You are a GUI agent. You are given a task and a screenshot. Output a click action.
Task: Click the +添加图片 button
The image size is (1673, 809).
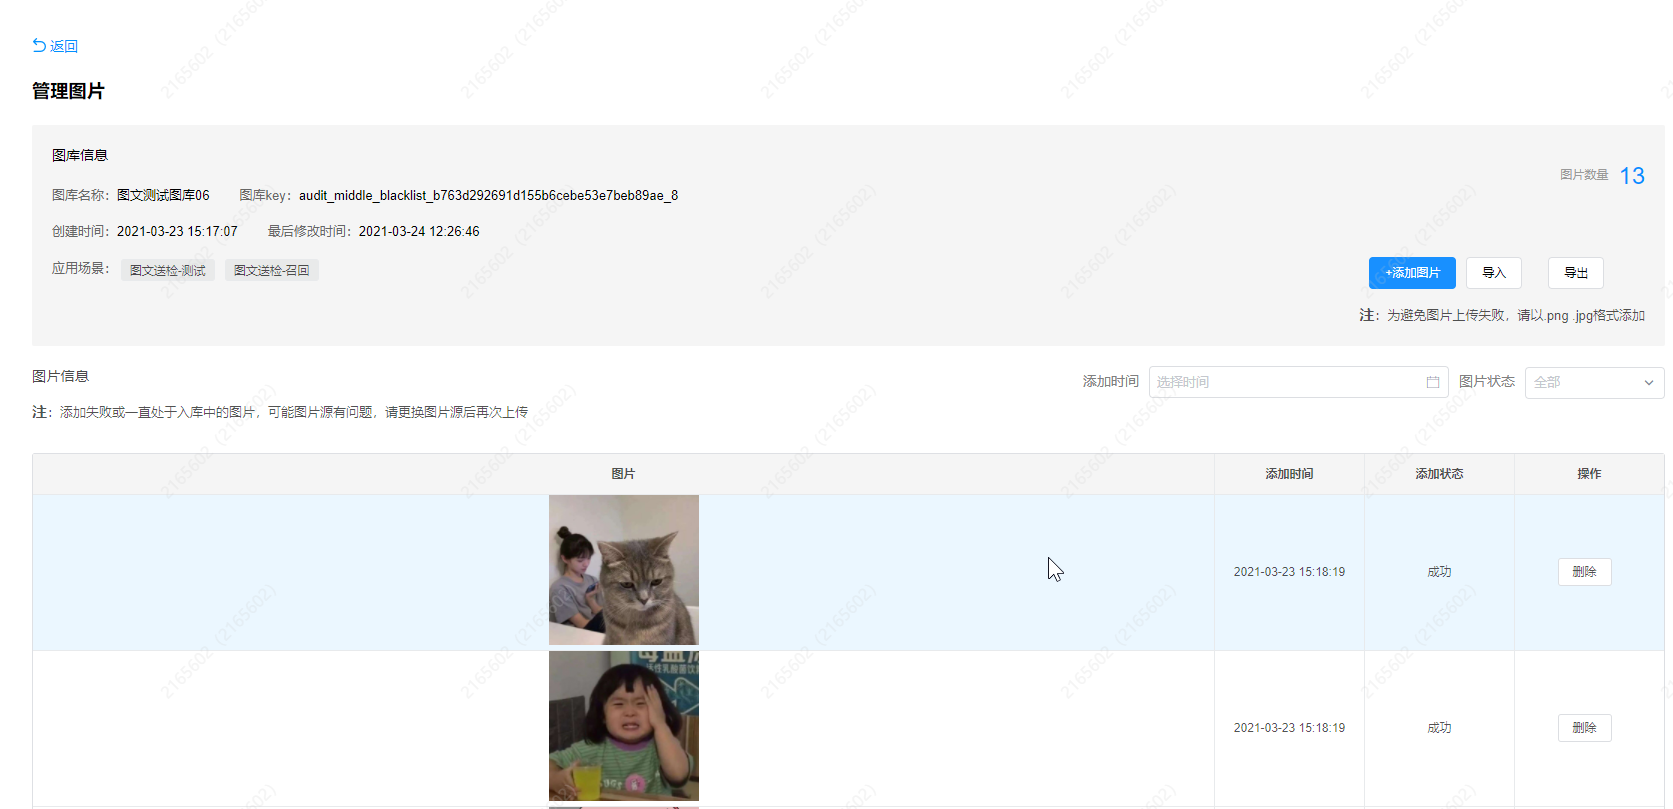1412,273
